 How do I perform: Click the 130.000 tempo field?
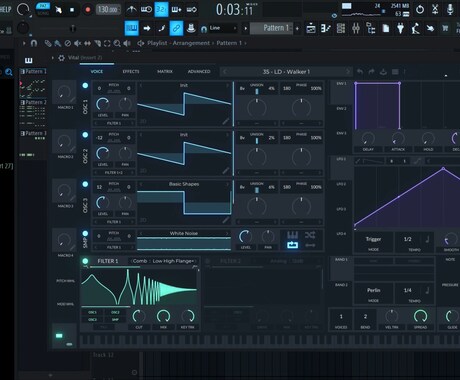[107, 9]
